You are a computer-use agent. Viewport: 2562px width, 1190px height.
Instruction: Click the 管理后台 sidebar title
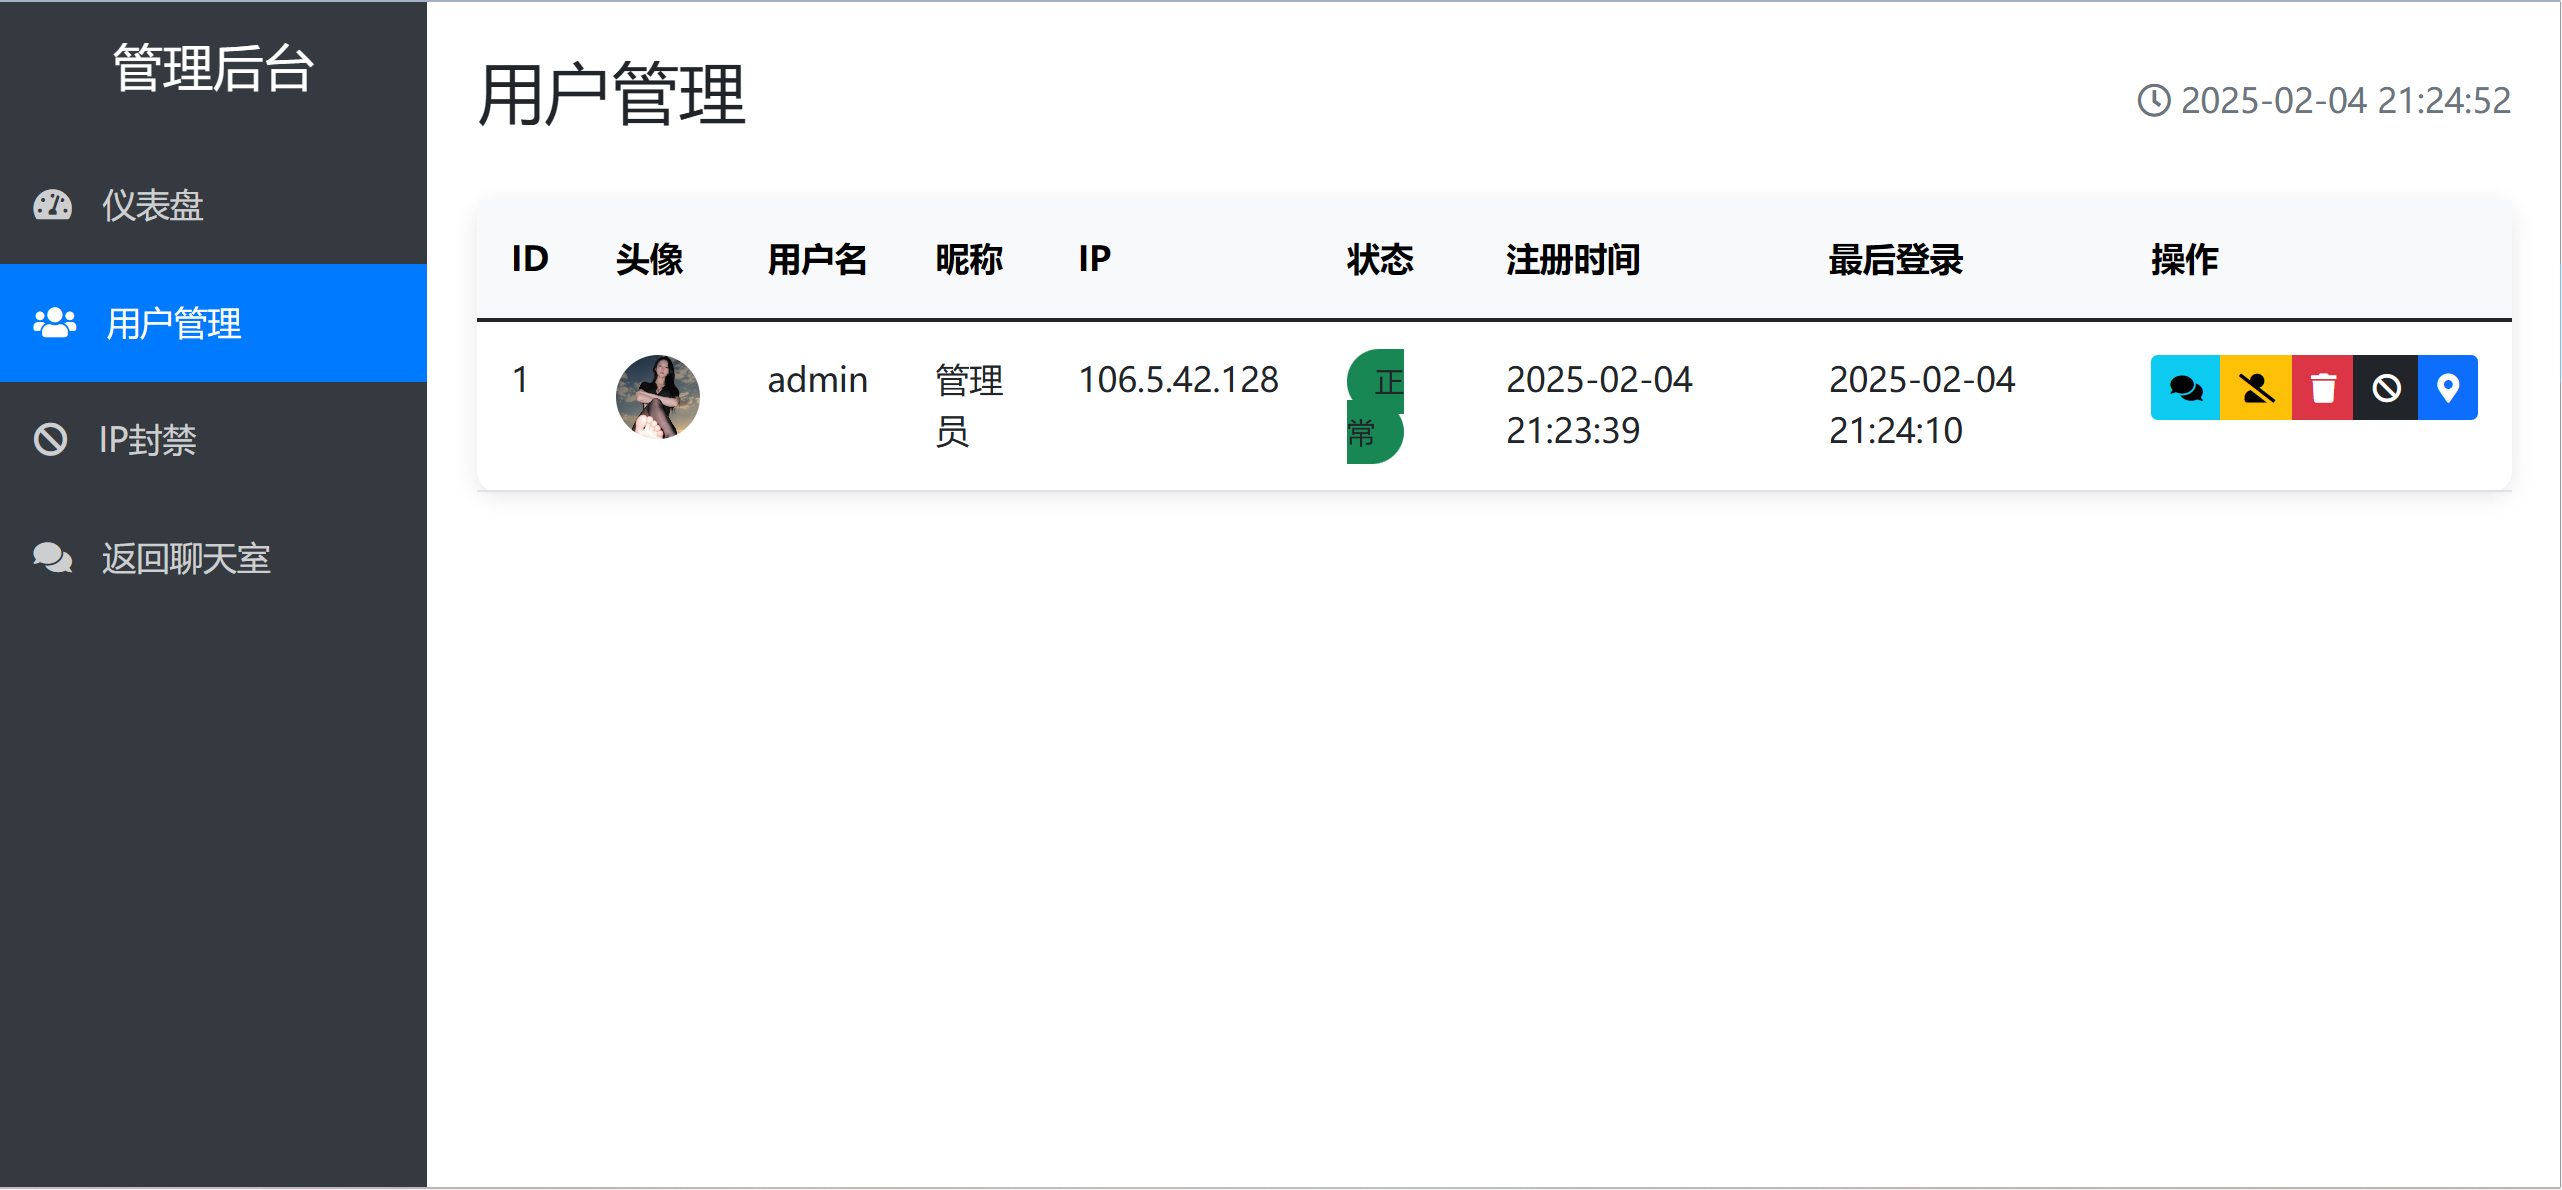tap(213, 69)
